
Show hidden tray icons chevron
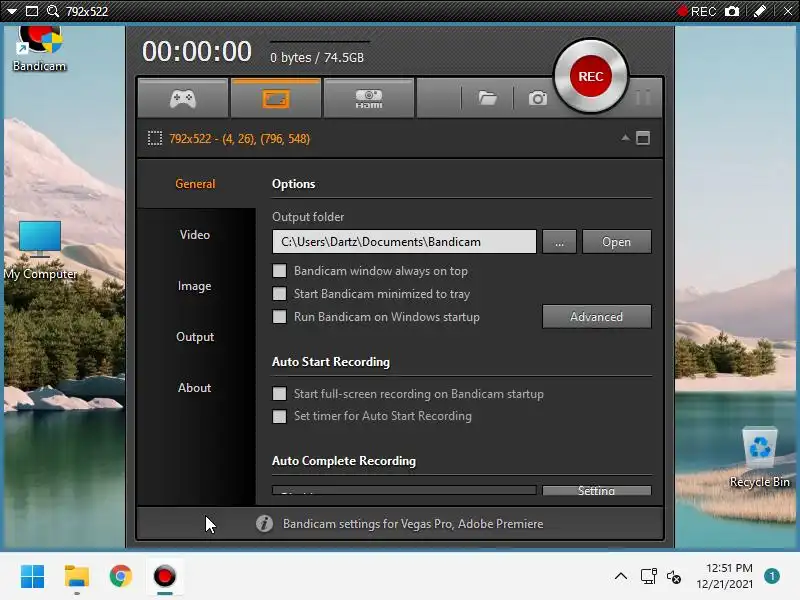pyautogui.click(x=621, y=577)
